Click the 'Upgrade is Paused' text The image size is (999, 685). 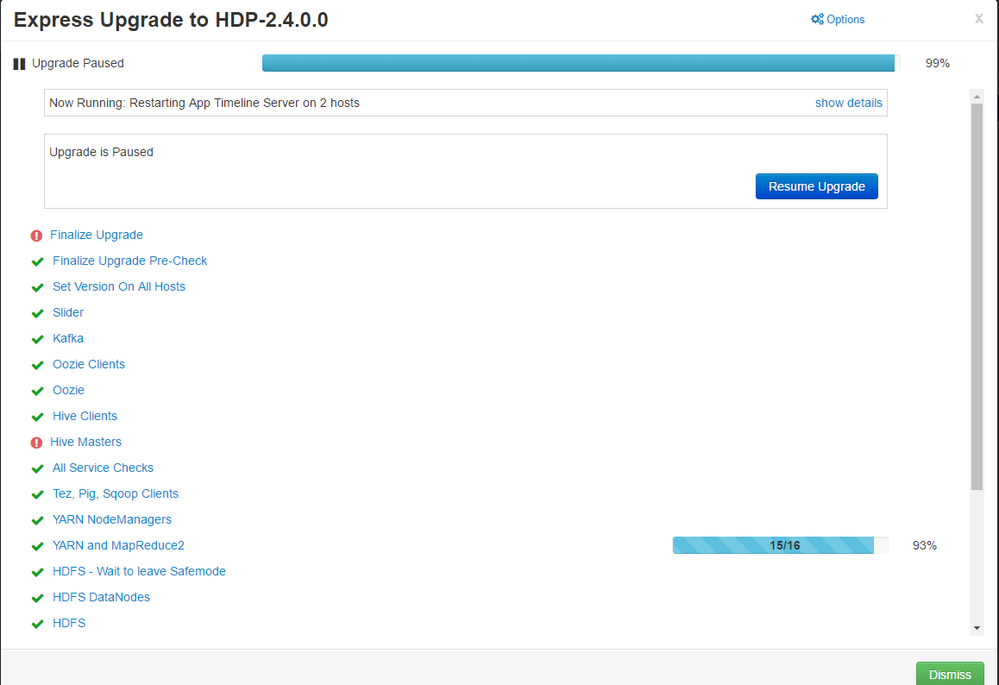click(x=101, y=152)
